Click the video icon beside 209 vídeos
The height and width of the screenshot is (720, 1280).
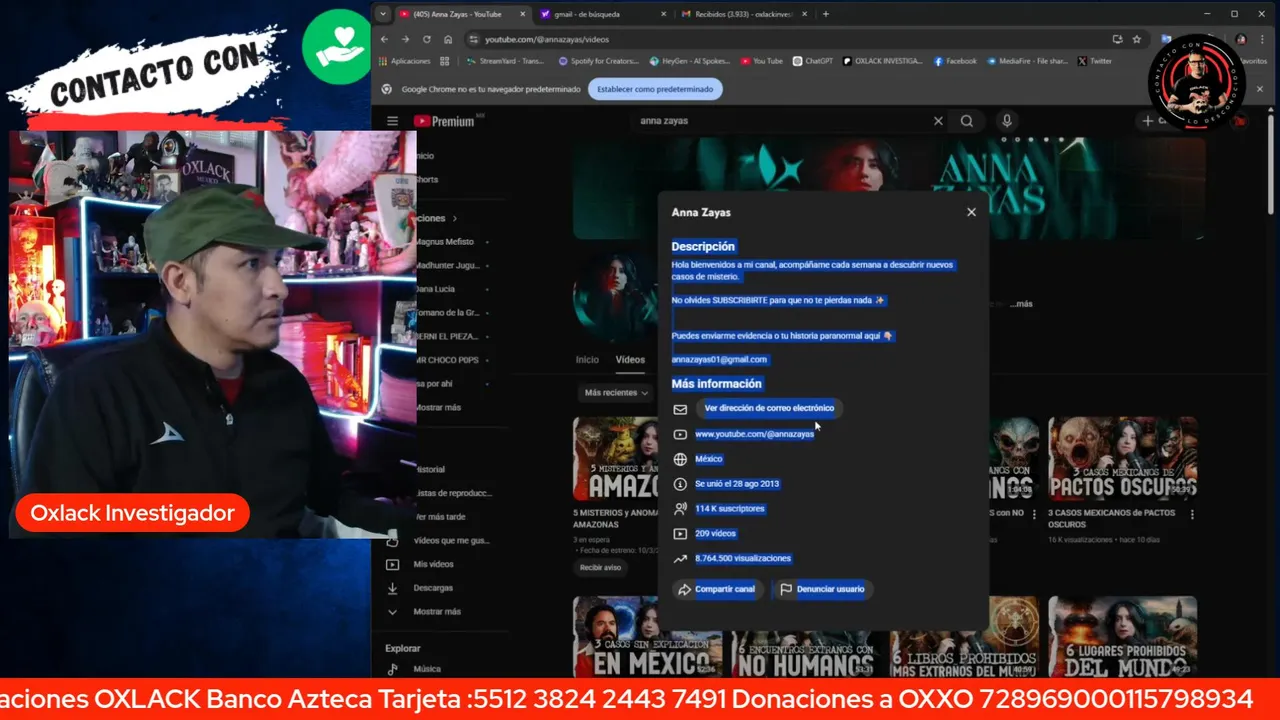[680, 534]
